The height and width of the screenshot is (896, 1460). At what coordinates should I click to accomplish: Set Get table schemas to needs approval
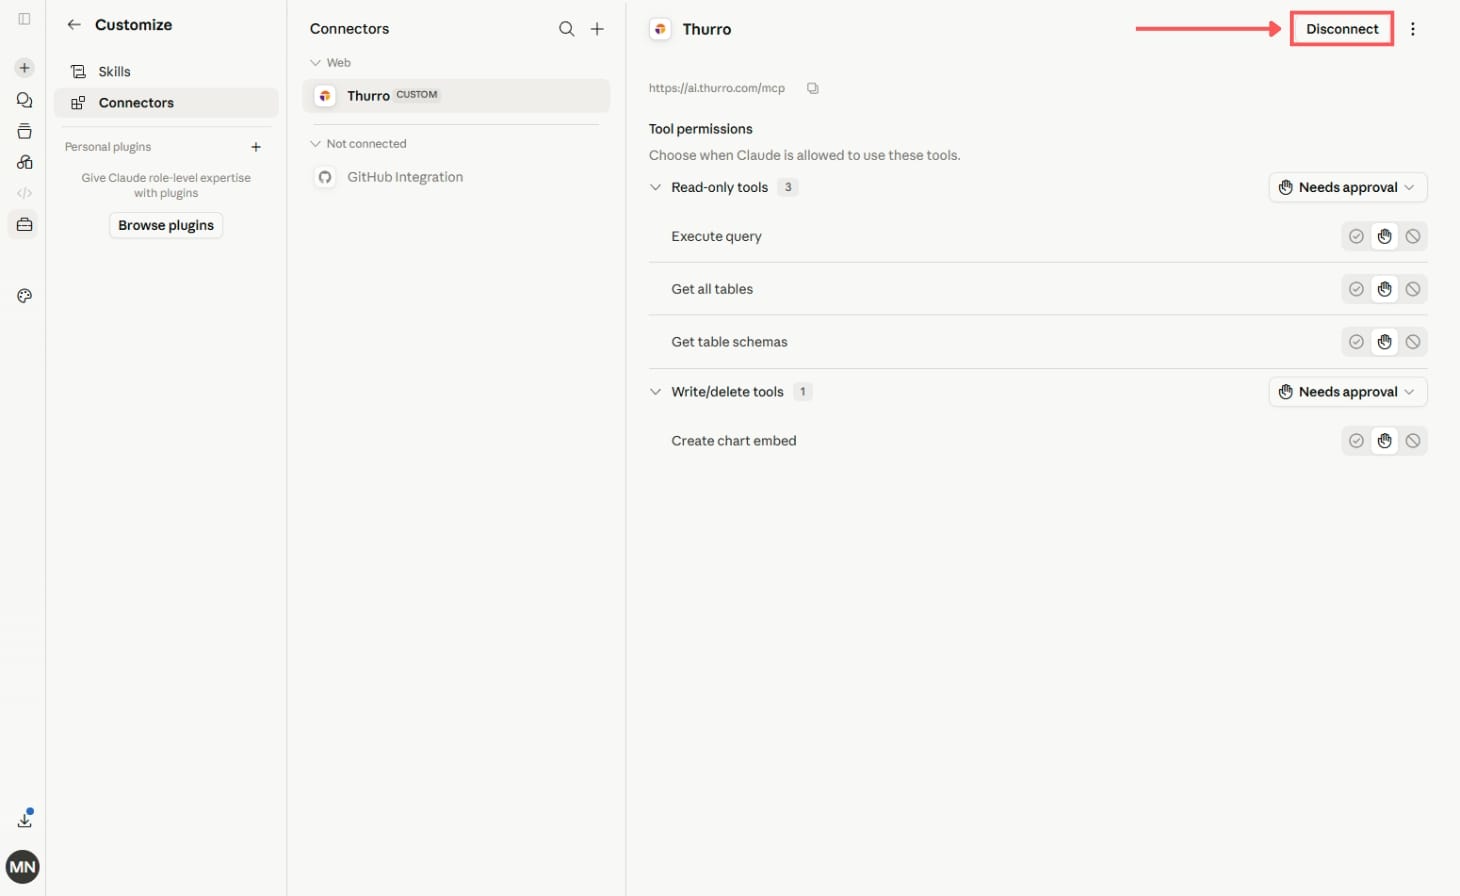[1384, 342]
